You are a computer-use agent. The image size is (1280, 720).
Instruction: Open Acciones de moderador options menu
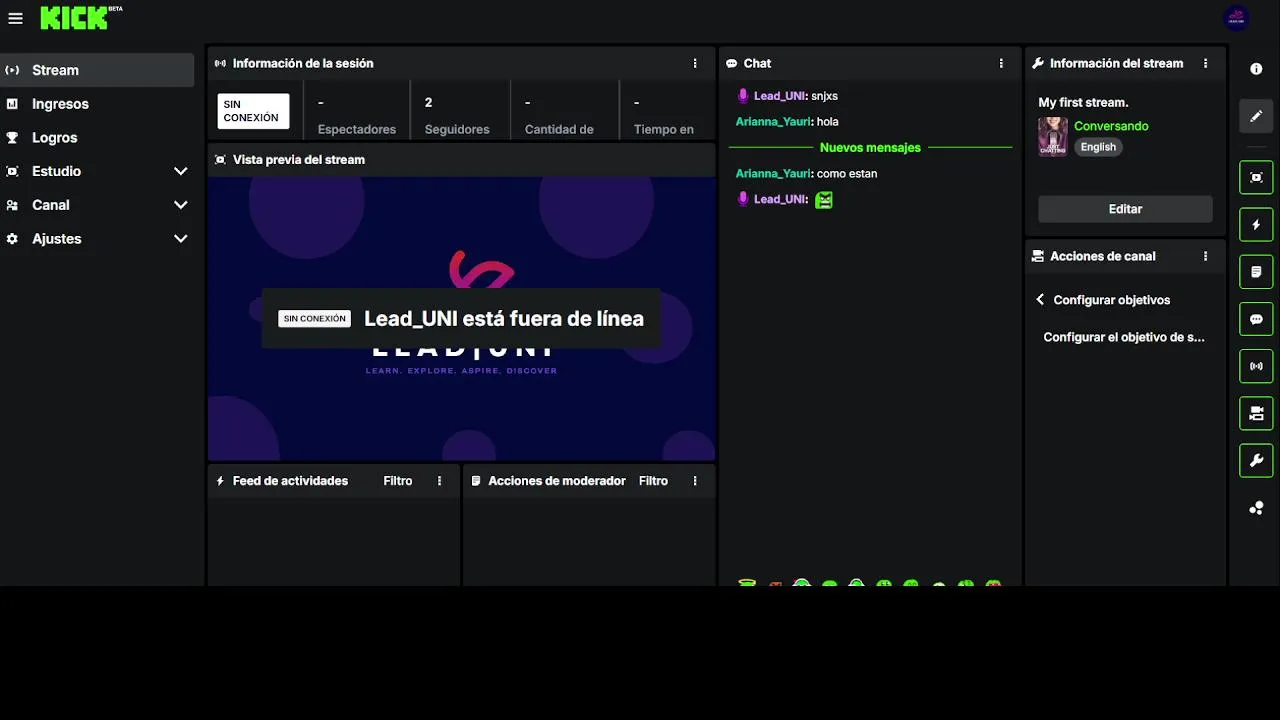coord(695,481)
